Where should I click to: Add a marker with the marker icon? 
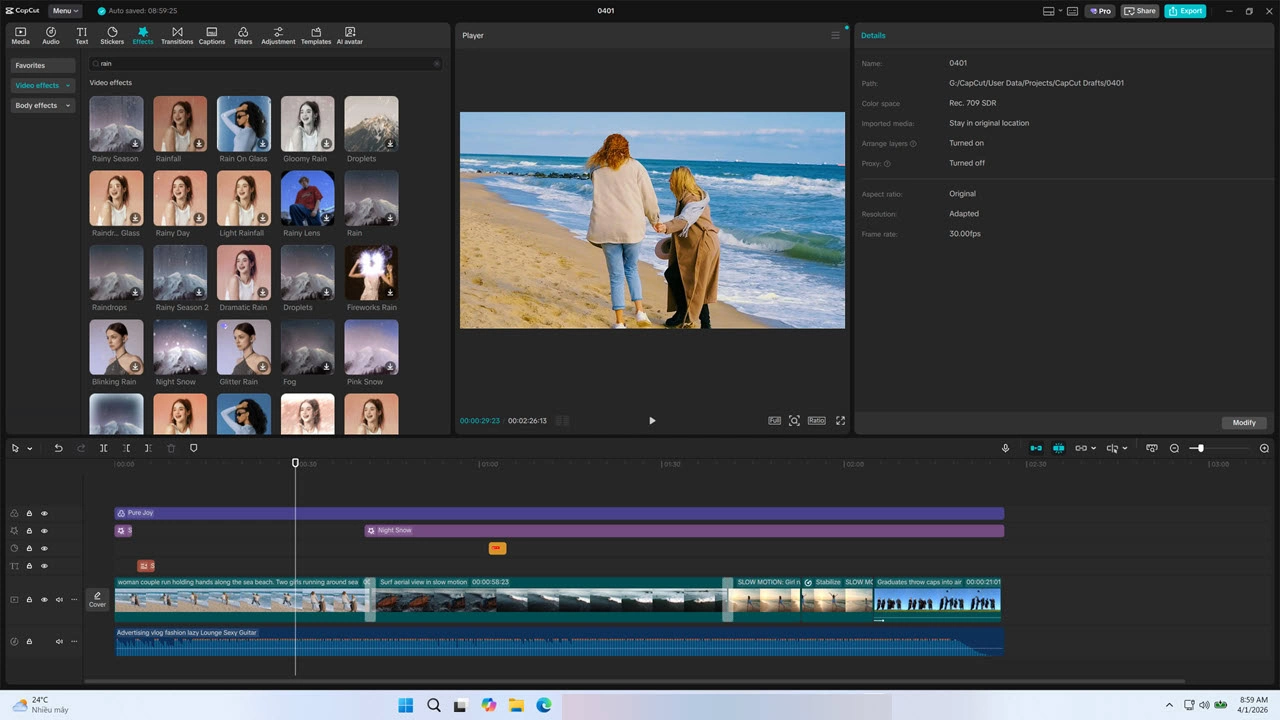coord(194,448)
